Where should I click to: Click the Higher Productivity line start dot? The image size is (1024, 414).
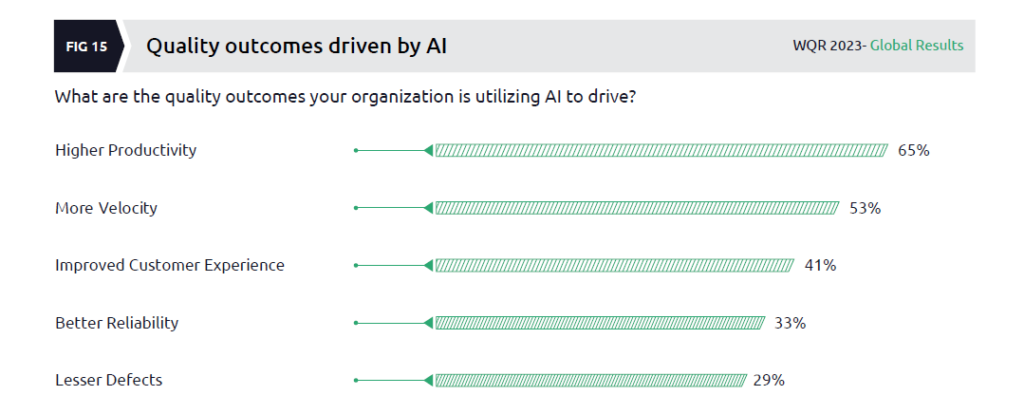356,151
